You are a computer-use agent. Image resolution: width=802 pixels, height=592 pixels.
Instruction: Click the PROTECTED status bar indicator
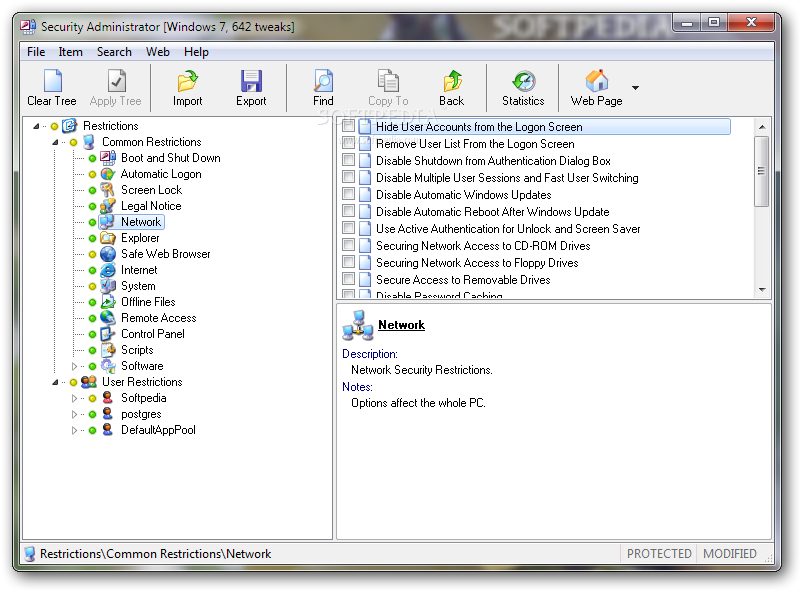[659, 554]
